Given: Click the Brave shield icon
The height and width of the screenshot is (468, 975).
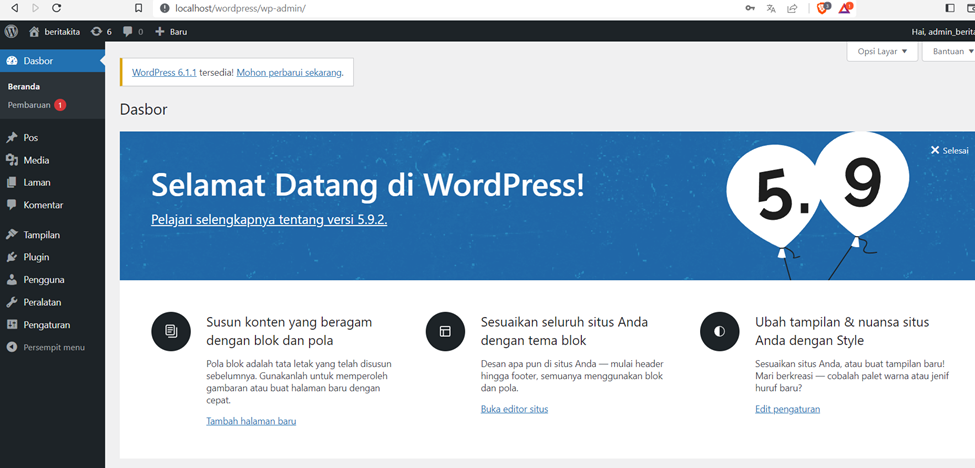Looking at the screenshot, I should 822,8.
